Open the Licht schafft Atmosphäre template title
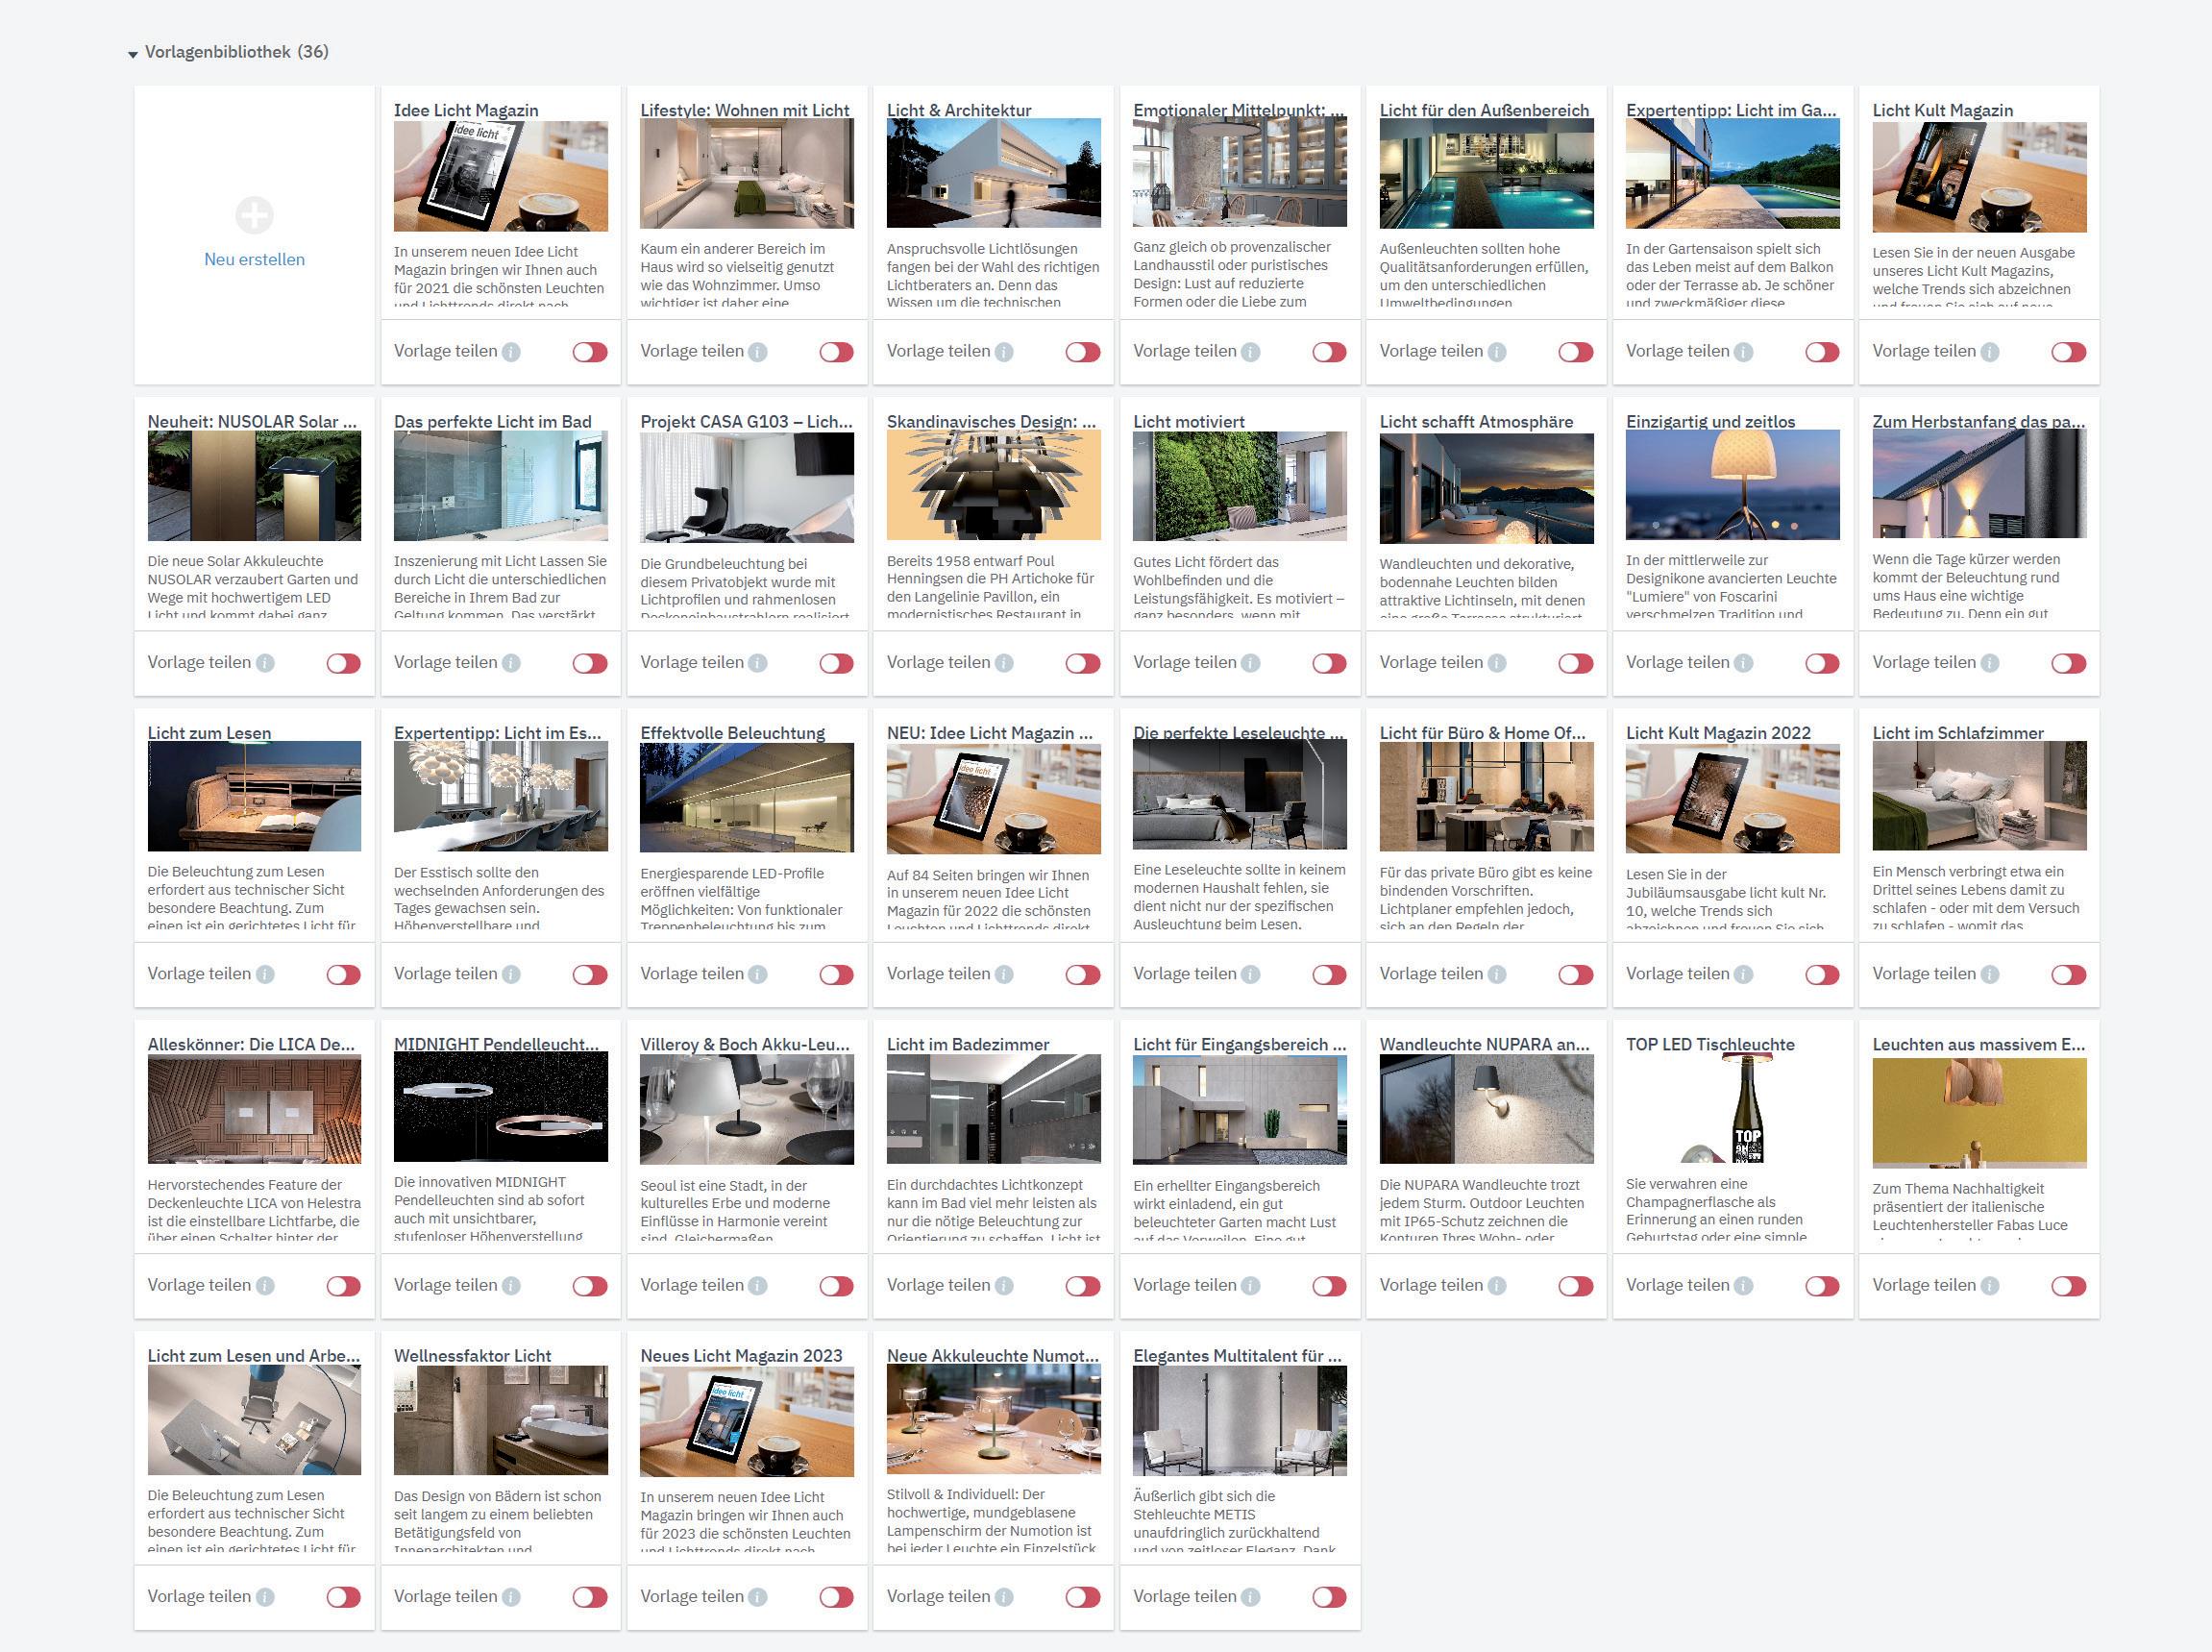Screen dimensions: 2212x1652 coord(1475,422)
